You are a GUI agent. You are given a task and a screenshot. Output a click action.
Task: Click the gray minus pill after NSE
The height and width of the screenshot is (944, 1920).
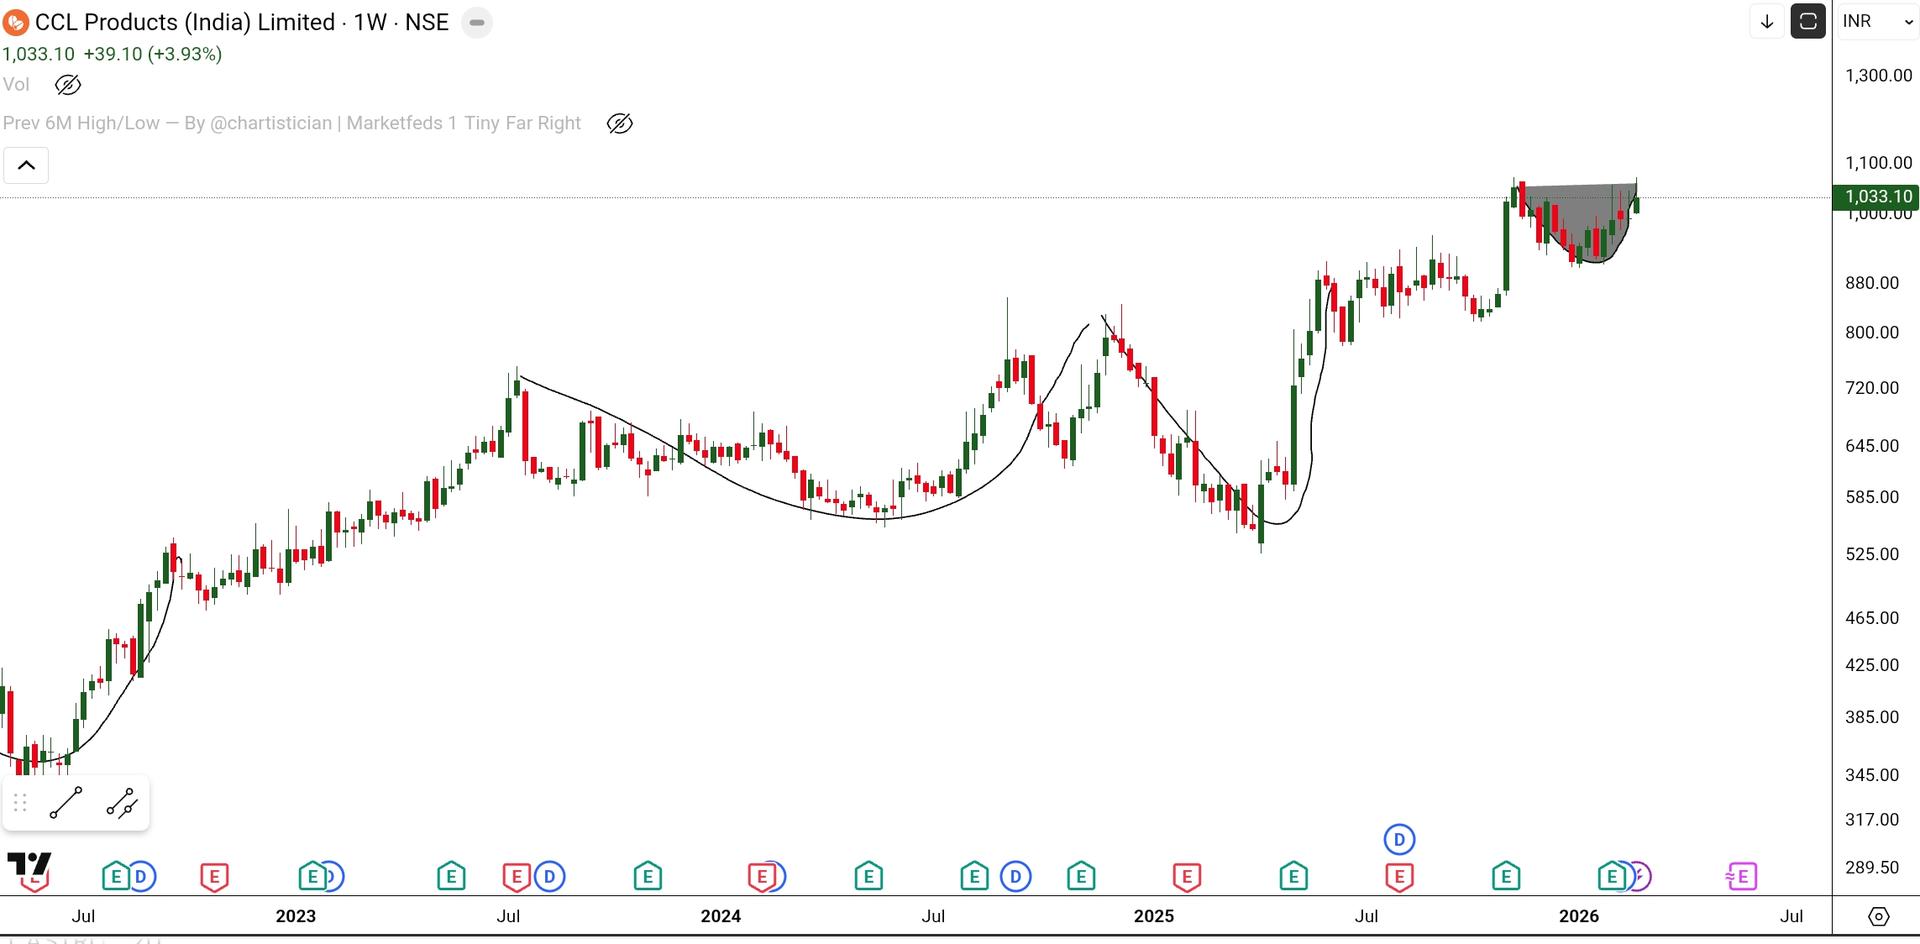[477, 22]
